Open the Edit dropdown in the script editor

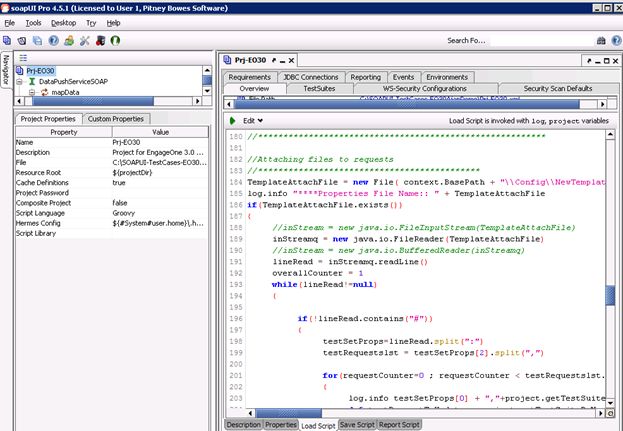(253, 121)
